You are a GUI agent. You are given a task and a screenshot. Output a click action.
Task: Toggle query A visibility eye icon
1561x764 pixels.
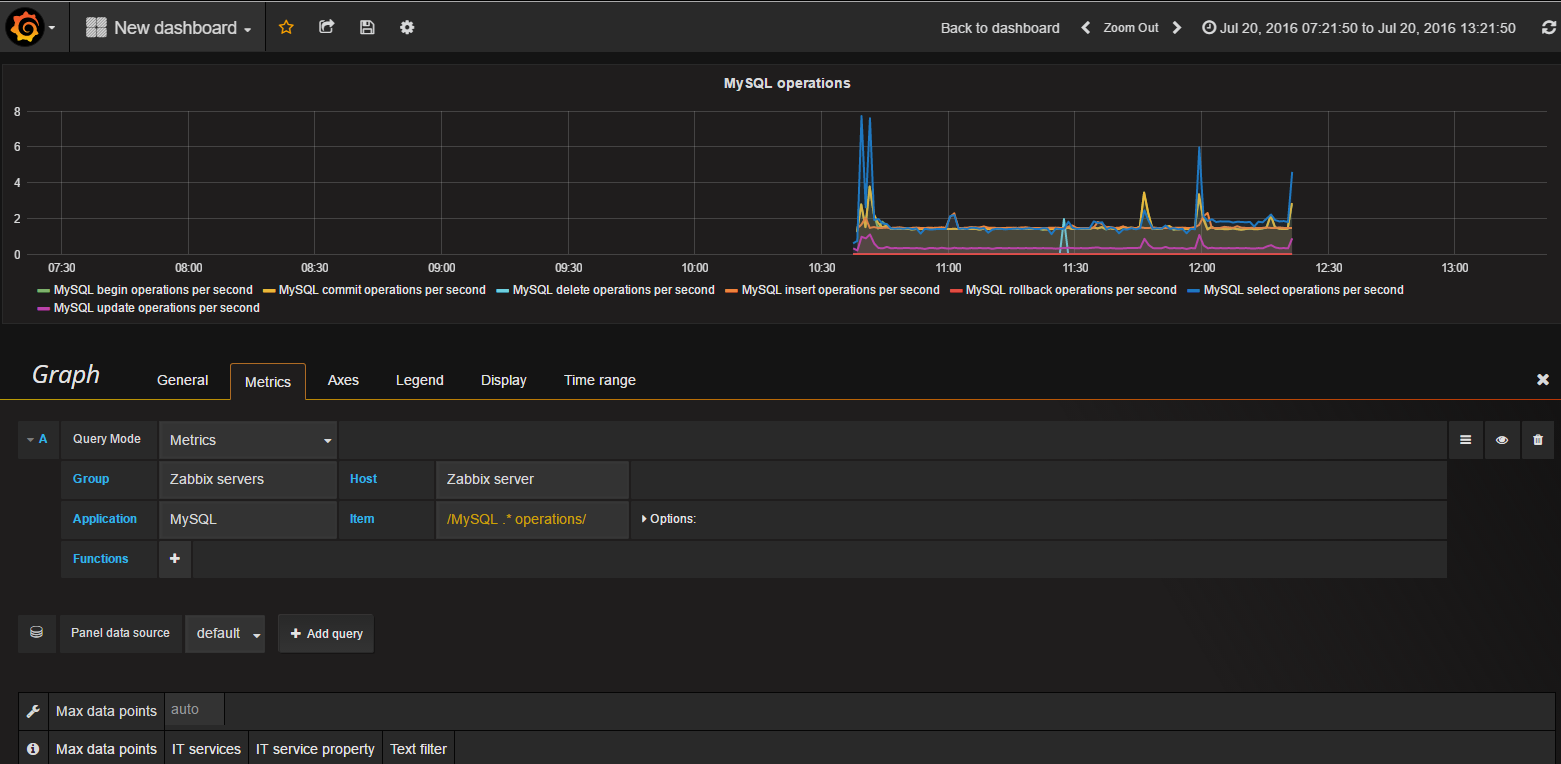[1502, 440]
